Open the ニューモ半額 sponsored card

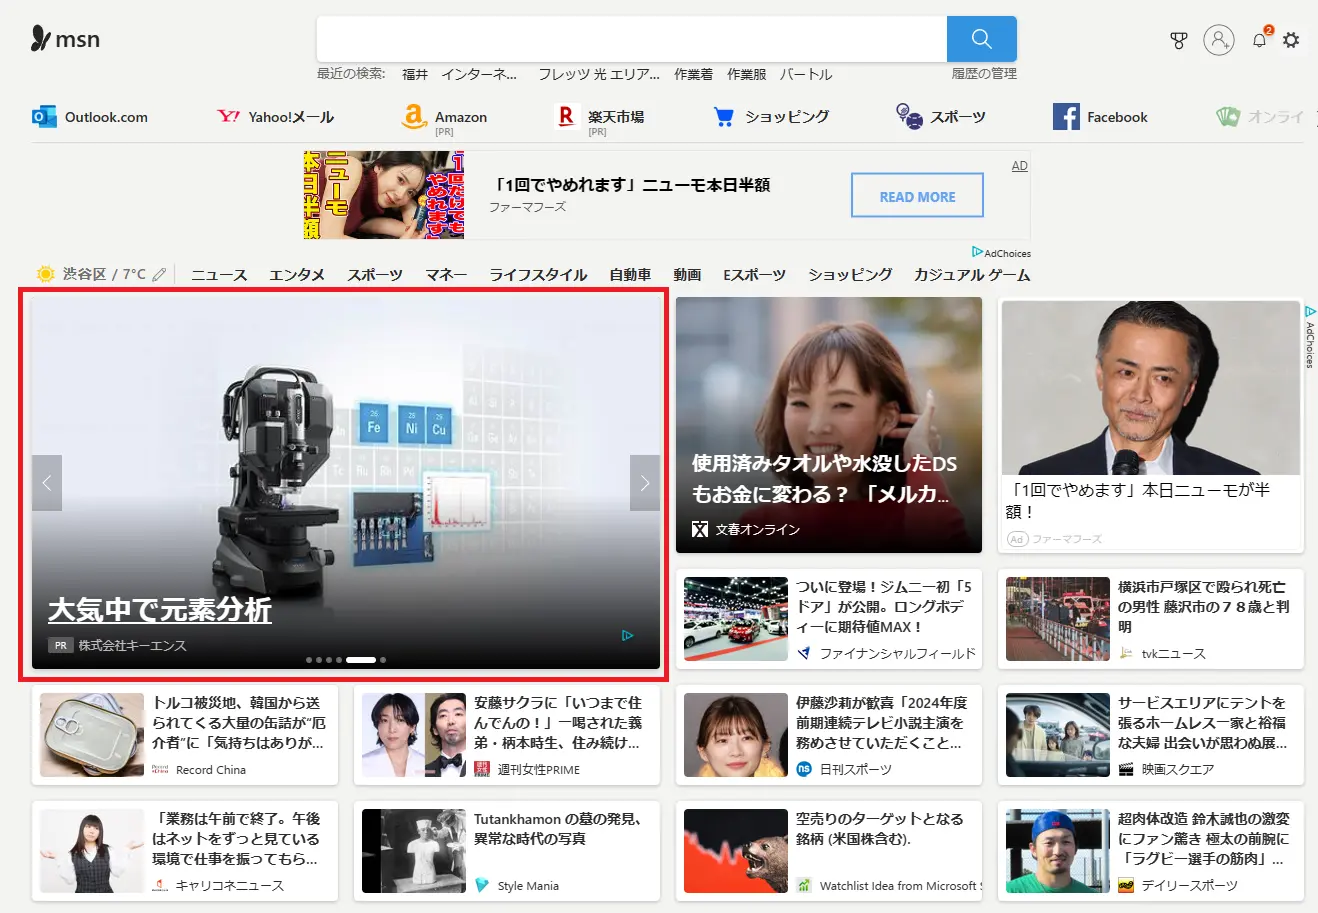coord(1151,425)
